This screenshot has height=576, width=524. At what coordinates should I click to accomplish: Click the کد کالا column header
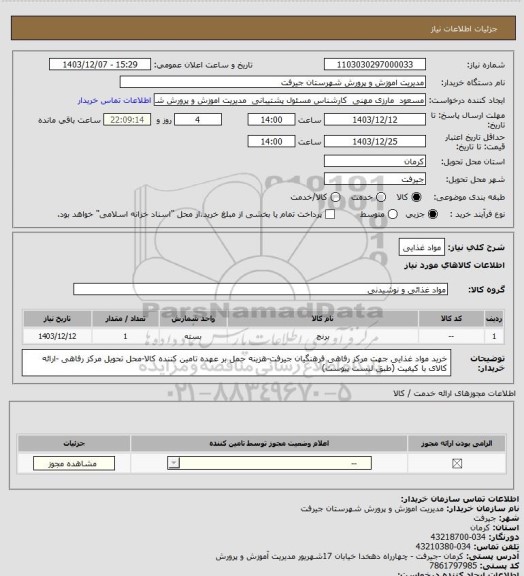tap(451, 318)
